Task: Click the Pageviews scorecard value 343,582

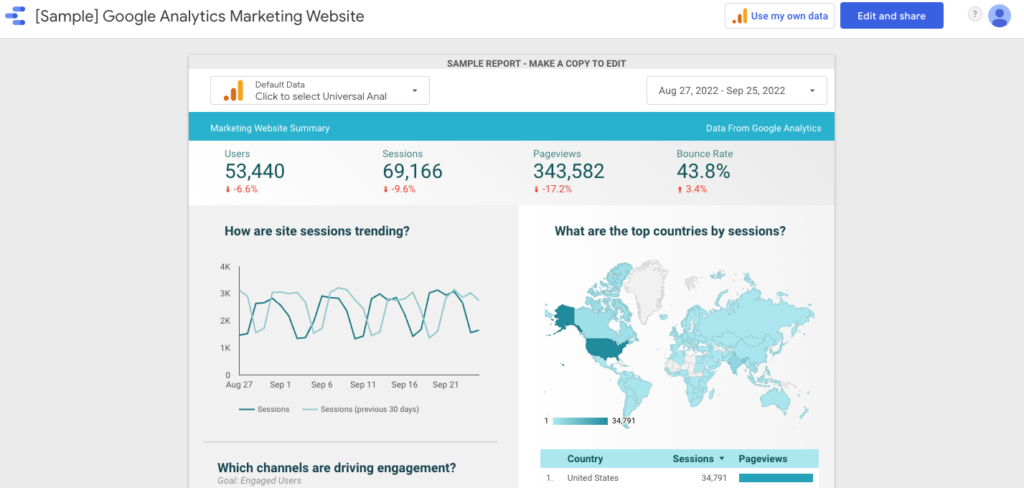Action: tap(569, 171)
